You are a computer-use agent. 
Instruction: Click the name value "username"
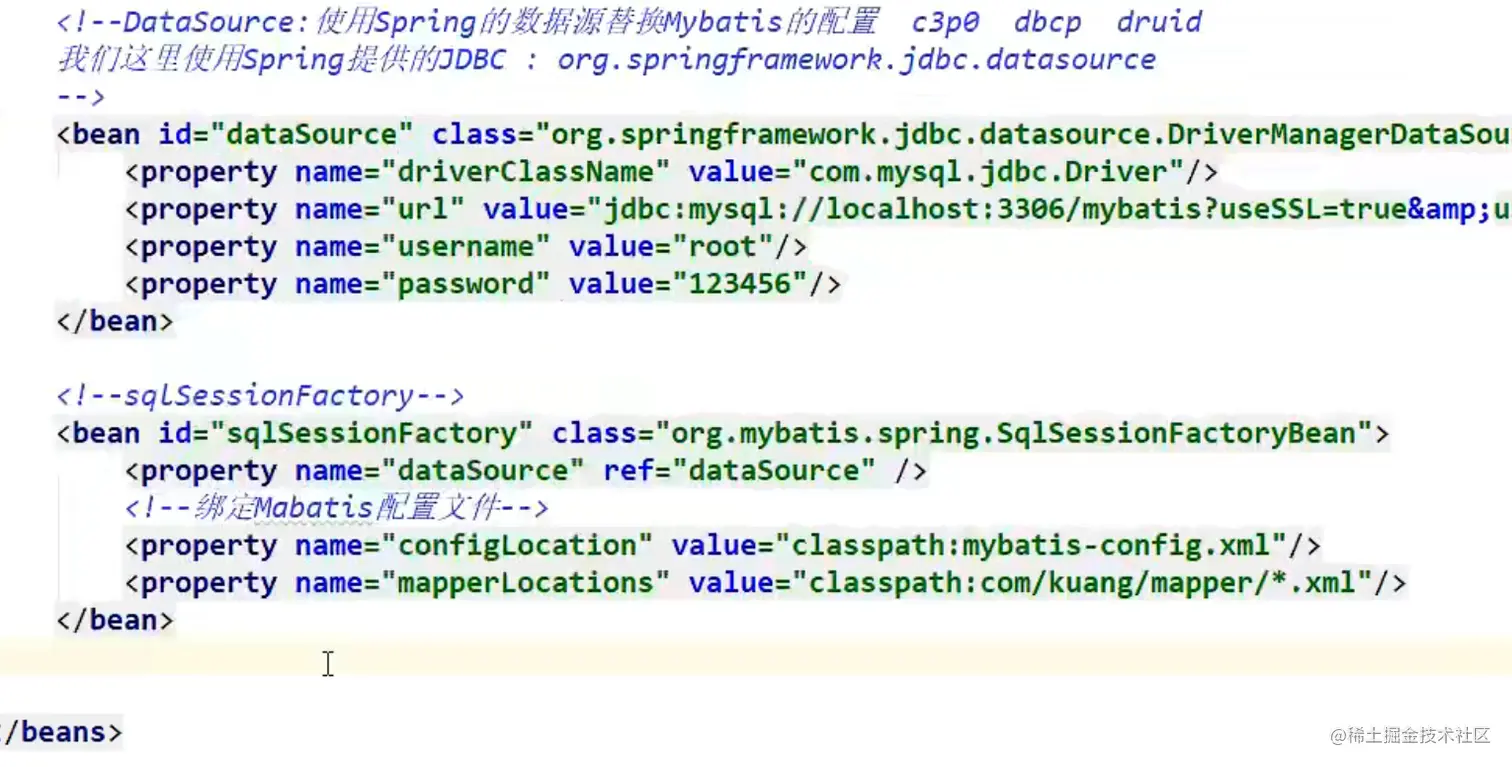click(x=466, y=247)
